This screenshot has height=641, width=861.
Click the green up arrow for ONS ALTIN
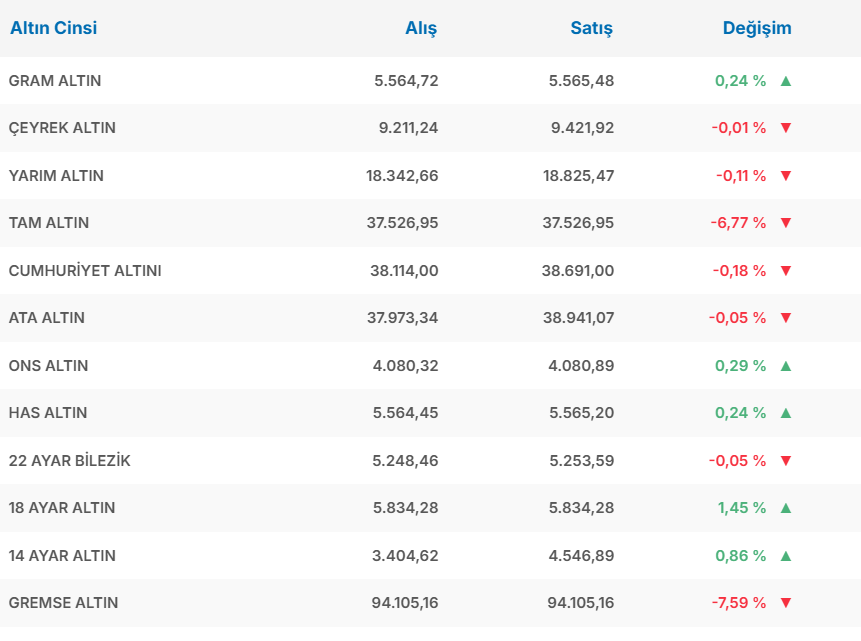tap(785, 366)
